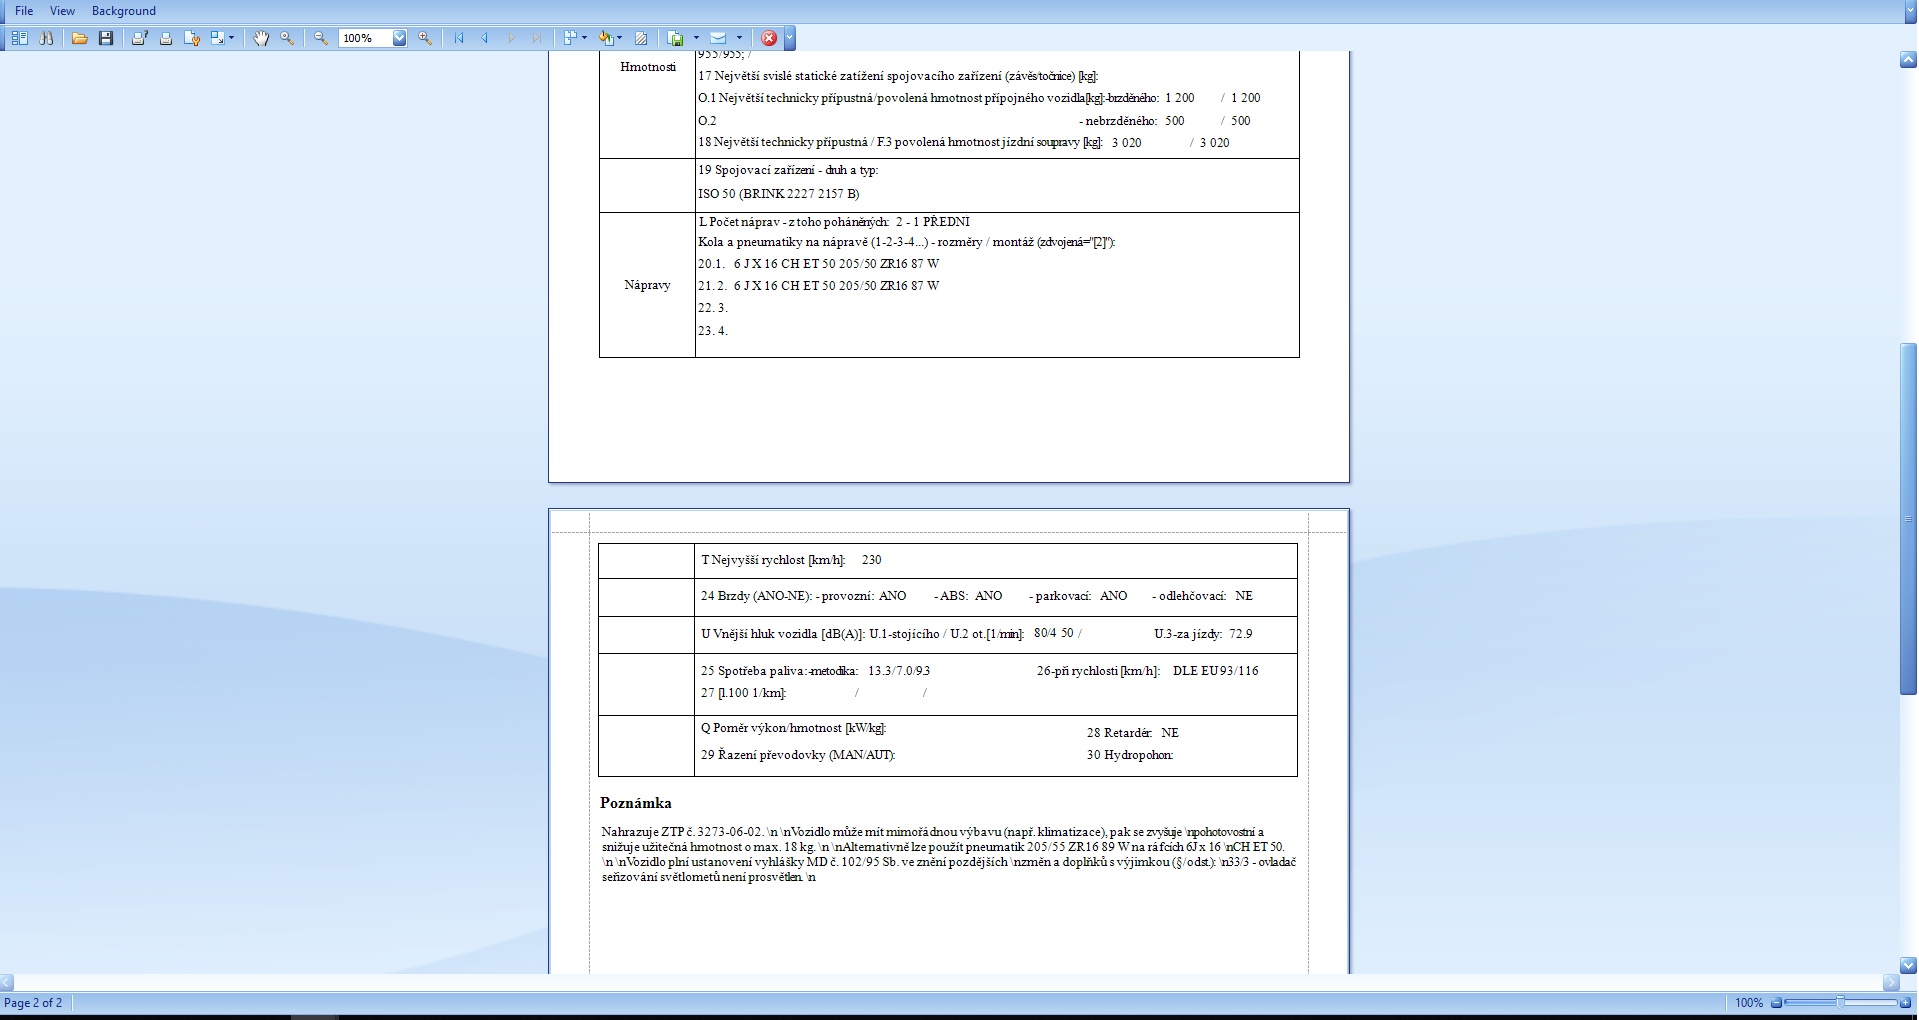1919x1020 pixels.
Task: Go to the previous page
Action: (x=485, y=38)
